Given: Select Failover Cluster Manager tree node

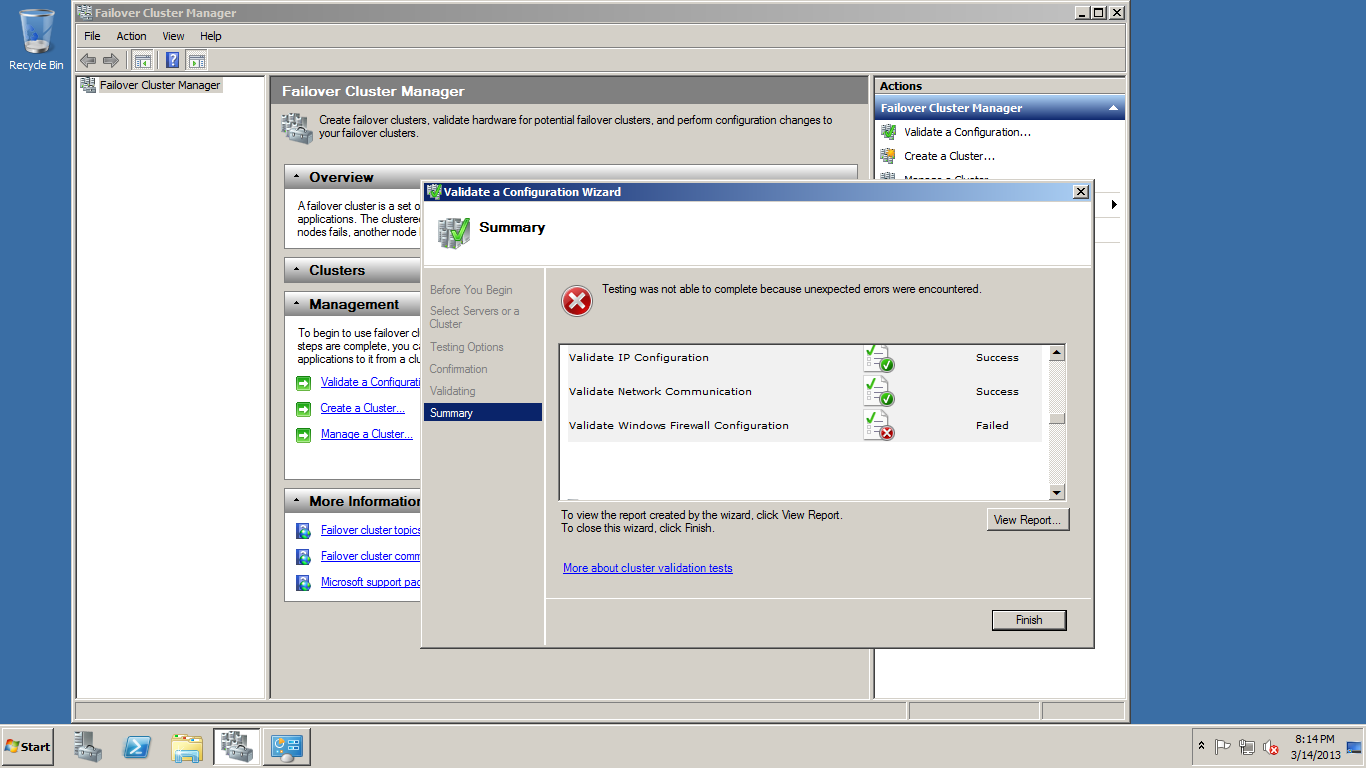Looking at the screenshot, I should click(x=159, y=85).
